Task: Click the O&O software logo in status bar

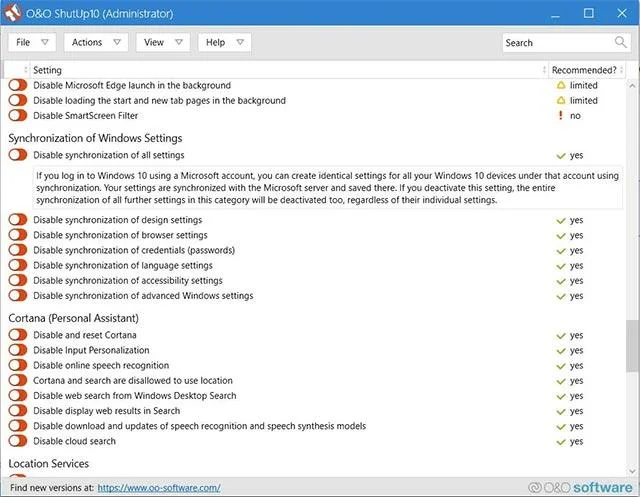Action: 580,487
